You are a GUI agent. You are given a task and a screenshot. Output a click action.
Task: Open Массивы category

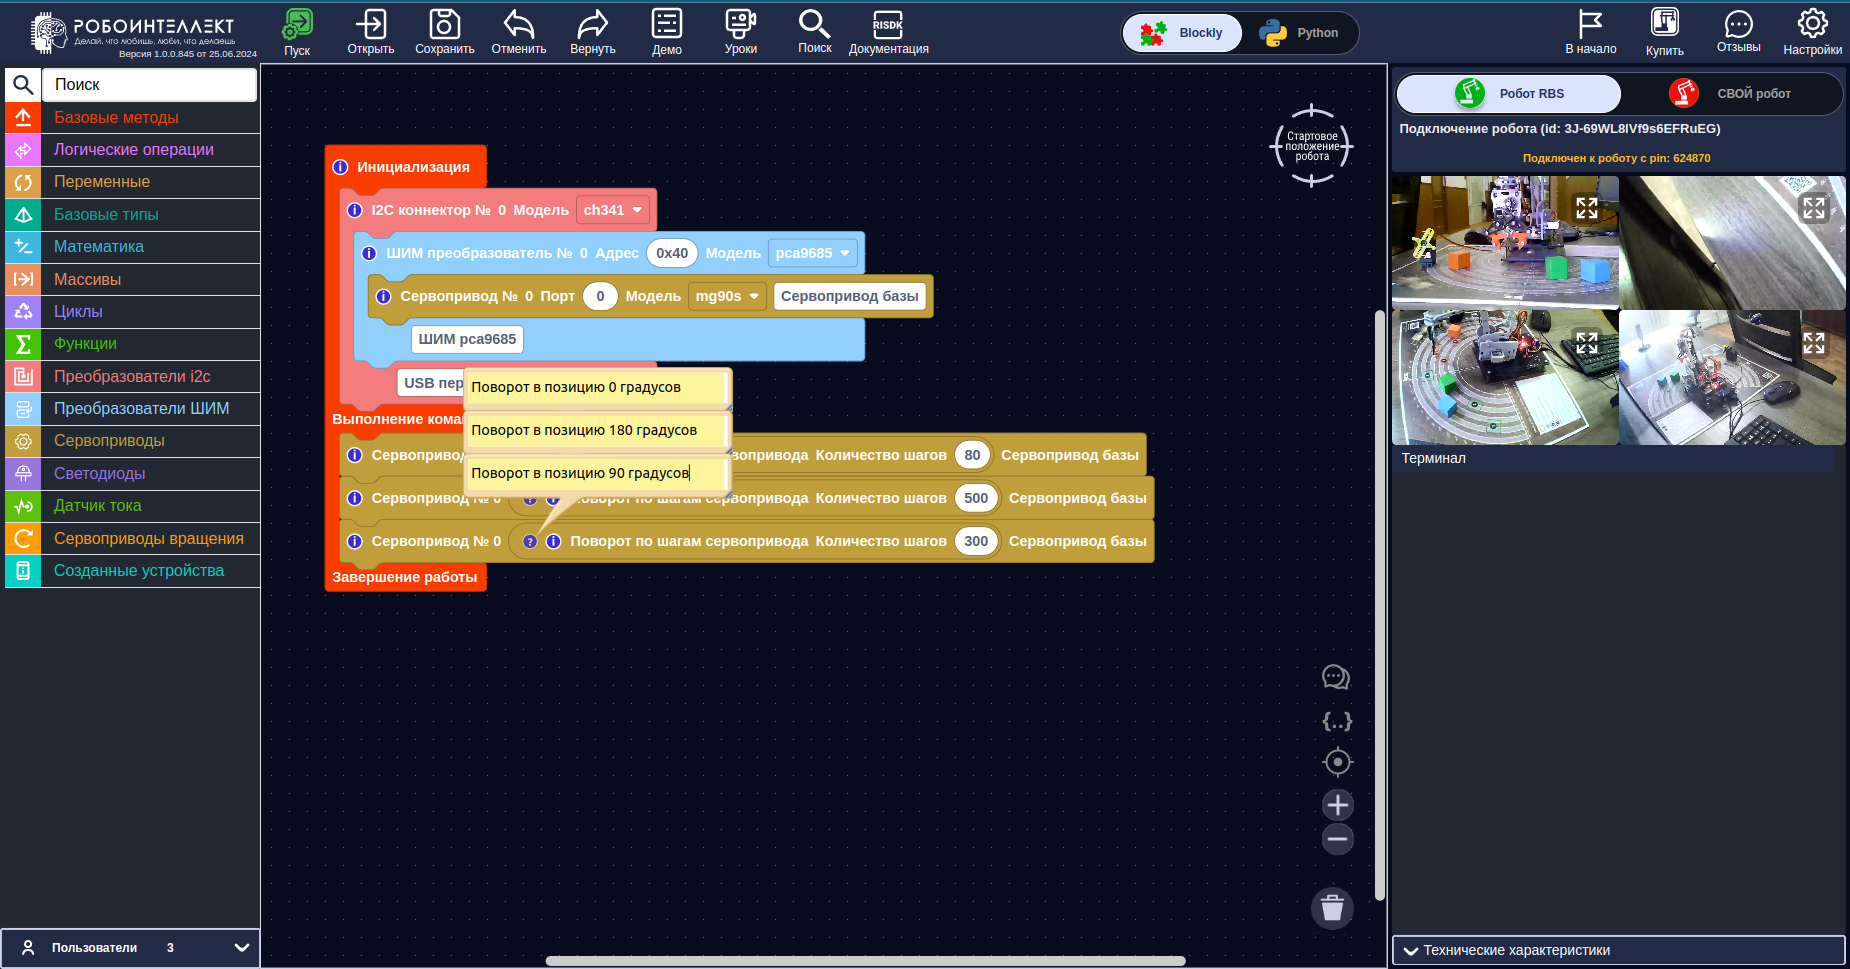tap(132, 279)
